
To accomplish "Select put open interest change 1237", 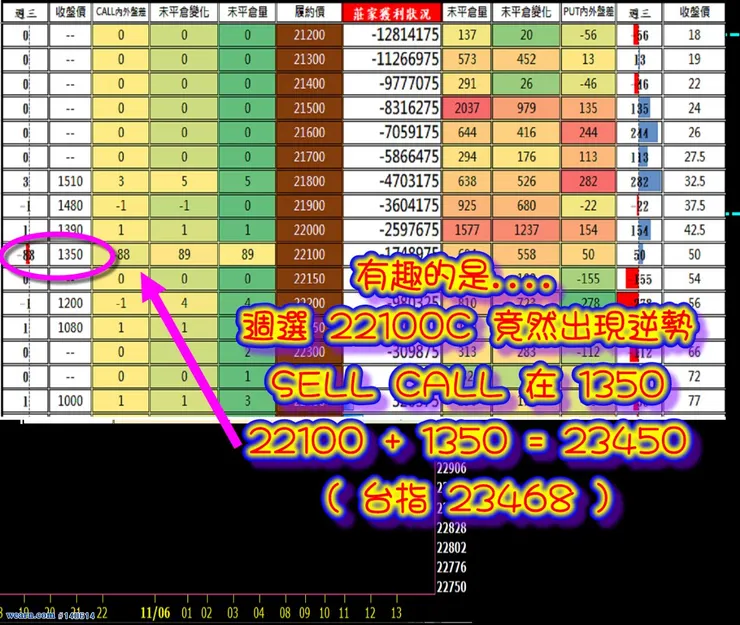I will pyautogui.click(x=526, y=230).
